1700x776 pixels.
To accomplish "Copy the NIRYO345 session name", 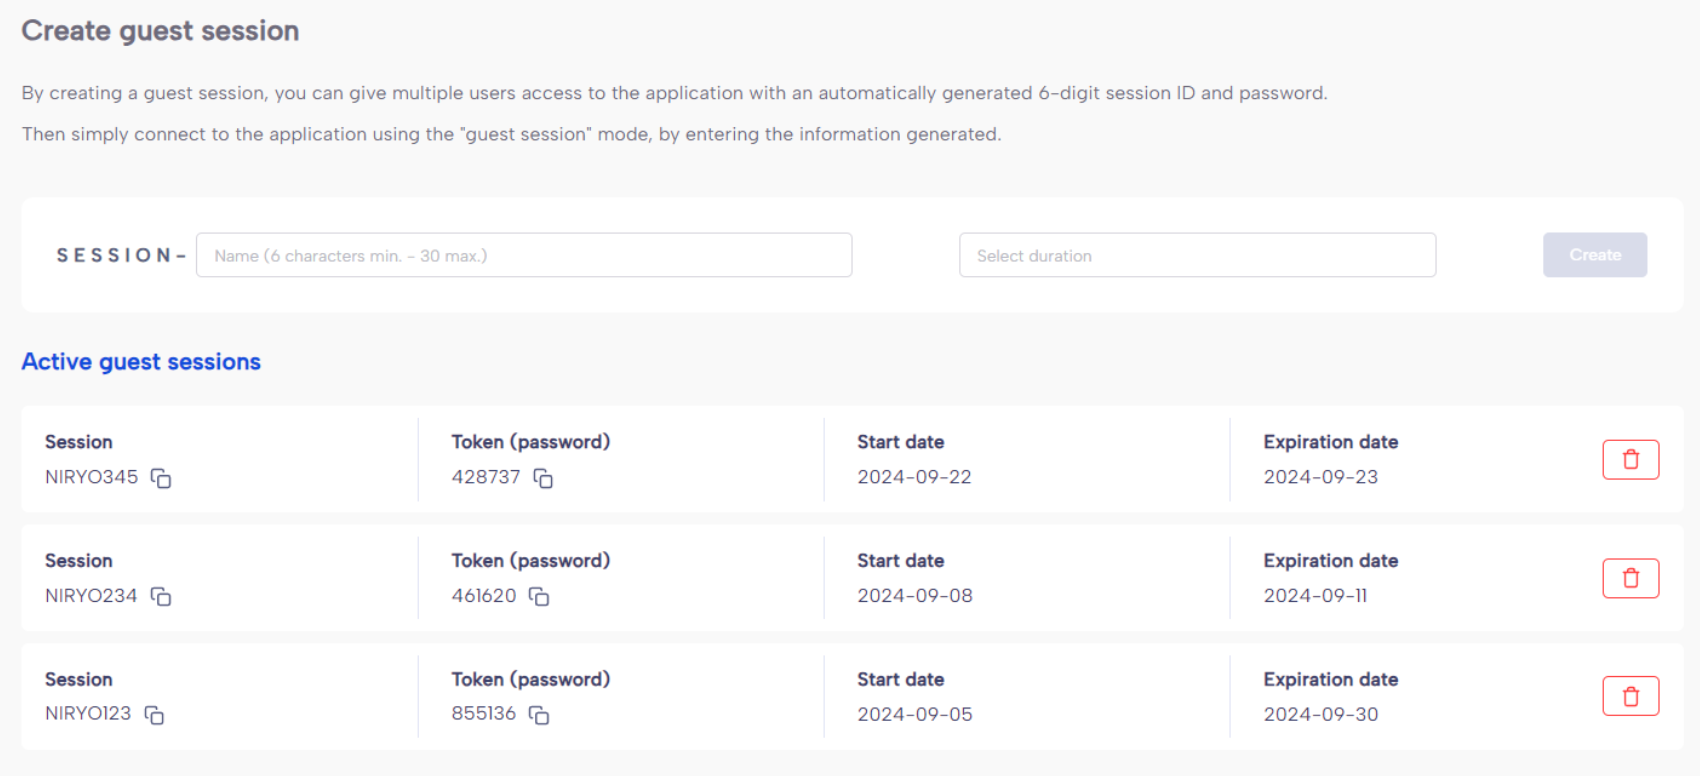I will click(x=161, y=478).
